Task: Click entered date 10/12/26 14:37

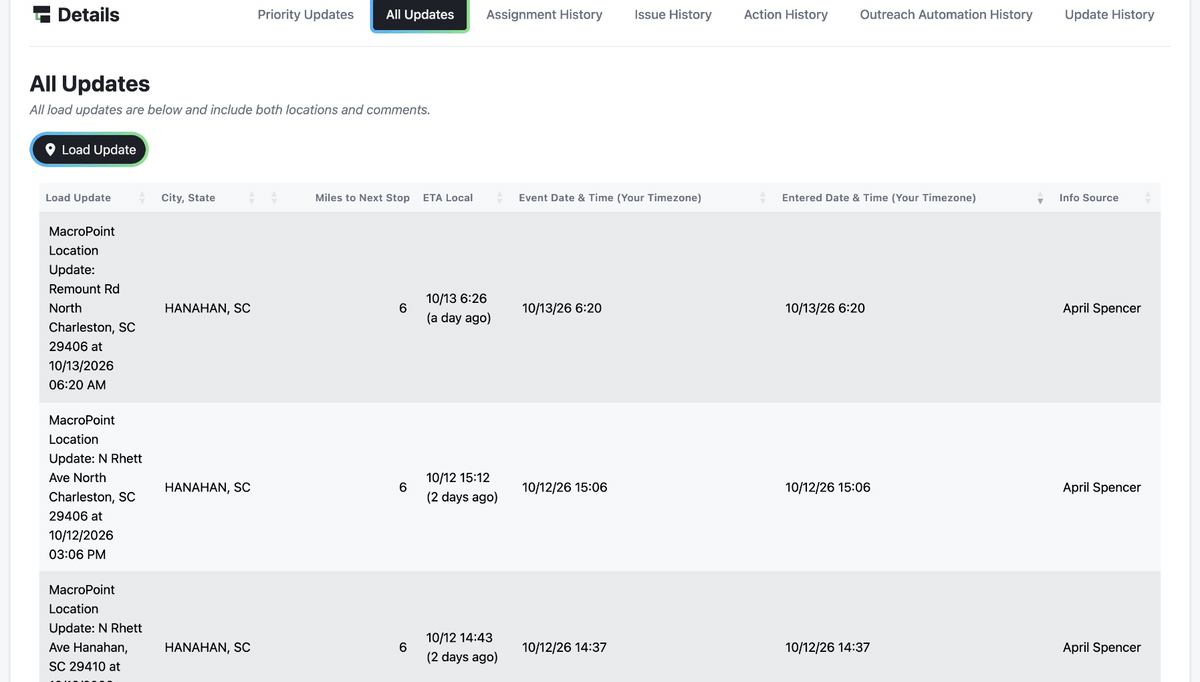Action: coord(828,647)
